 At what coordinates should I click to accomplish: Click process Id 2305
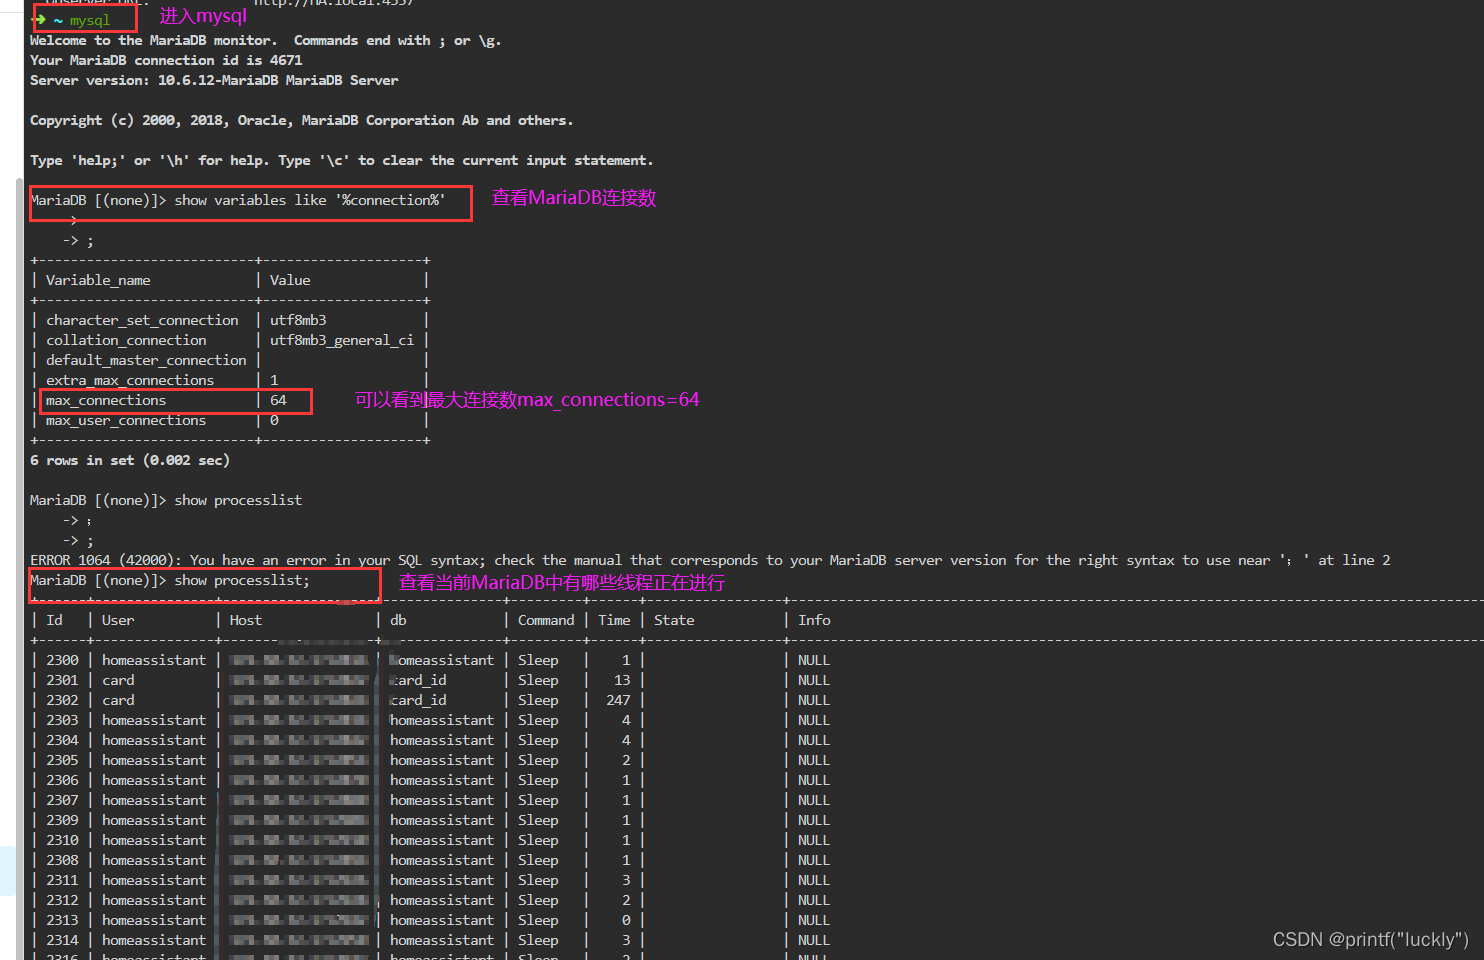point(62,760)
